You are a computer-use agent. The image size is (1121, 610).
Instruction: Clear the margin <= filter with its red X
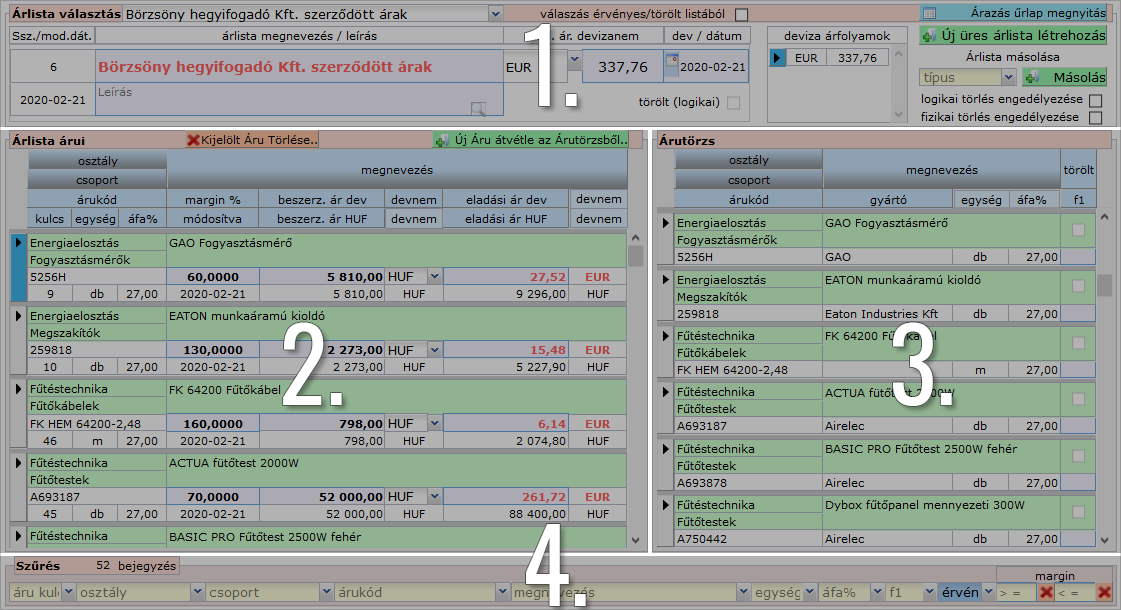point(1104,592)
